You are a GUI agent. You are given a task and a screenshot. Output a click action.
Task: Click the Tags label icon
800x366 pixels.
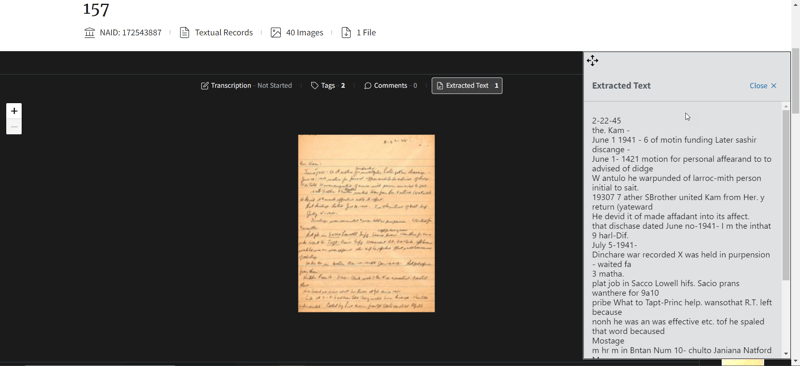[315, 86]
